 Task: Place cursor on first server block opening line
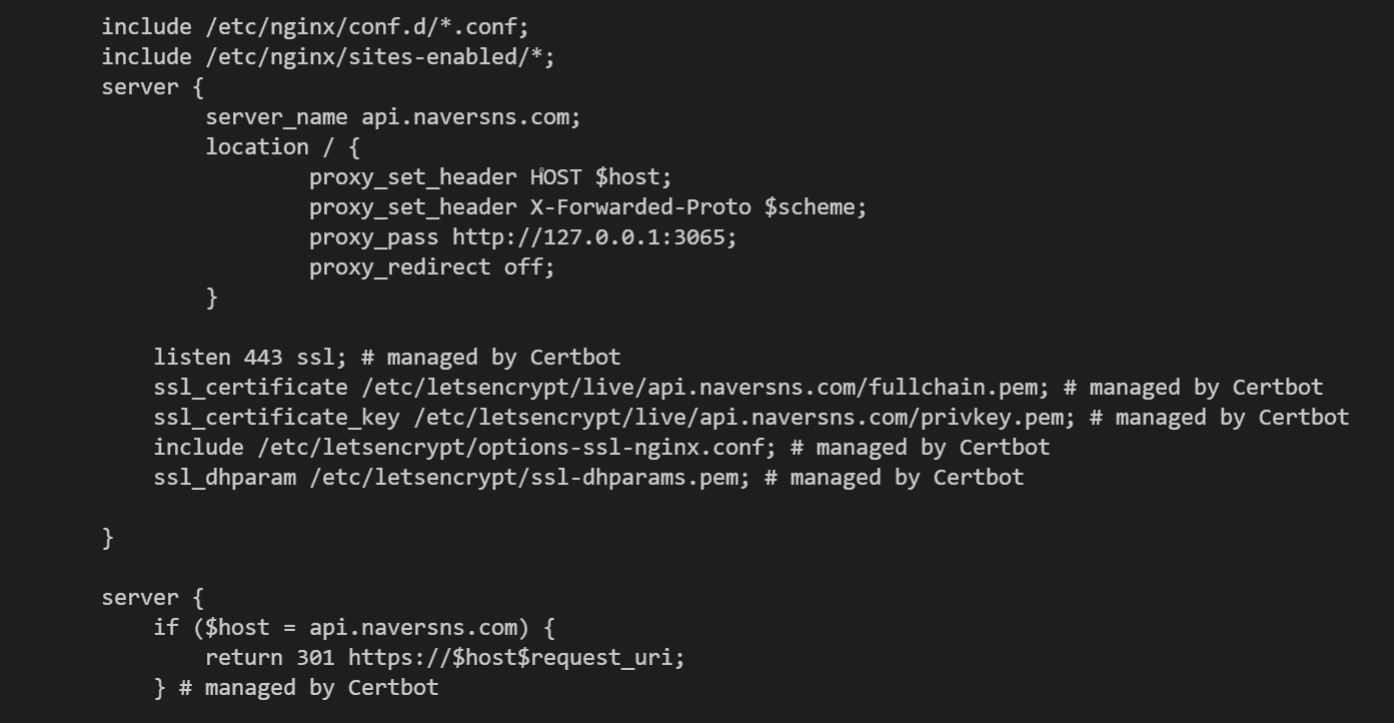point(152,87)
